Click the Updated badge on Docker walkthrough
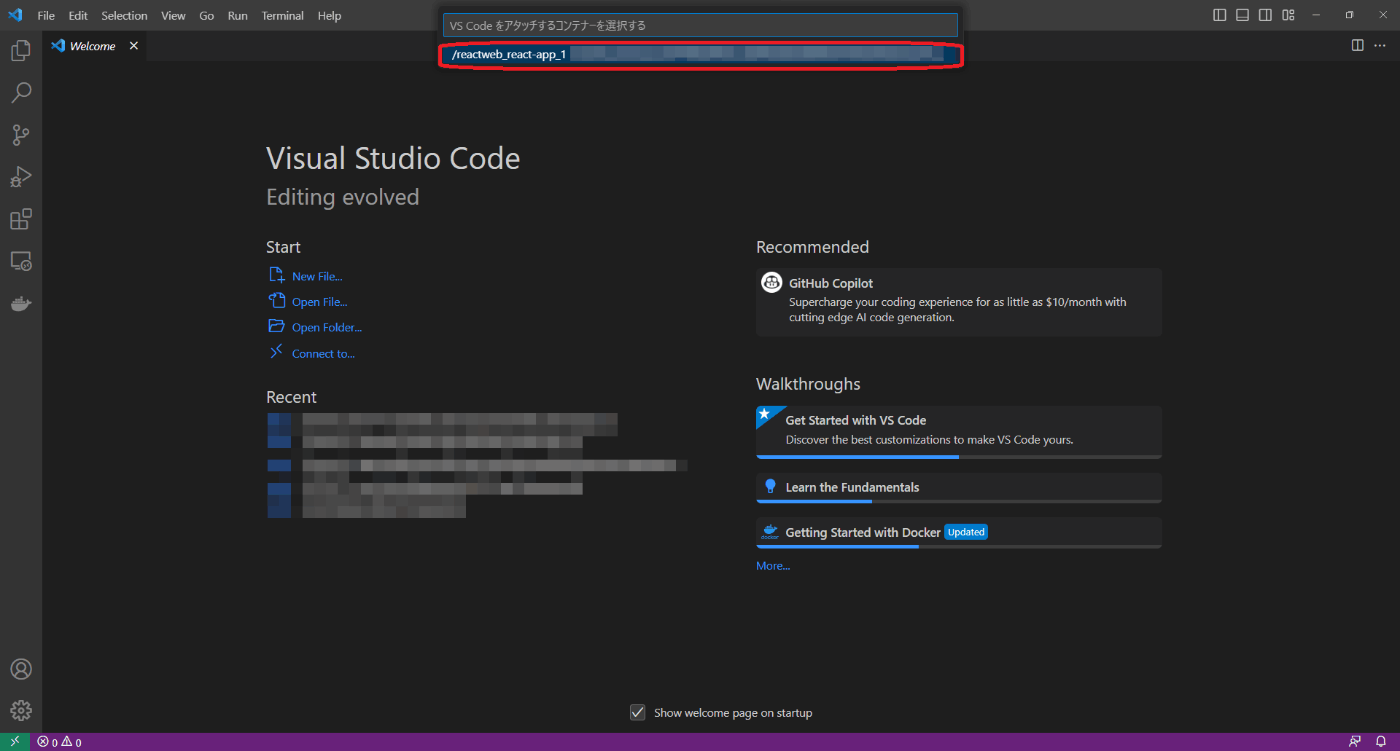 966,532
